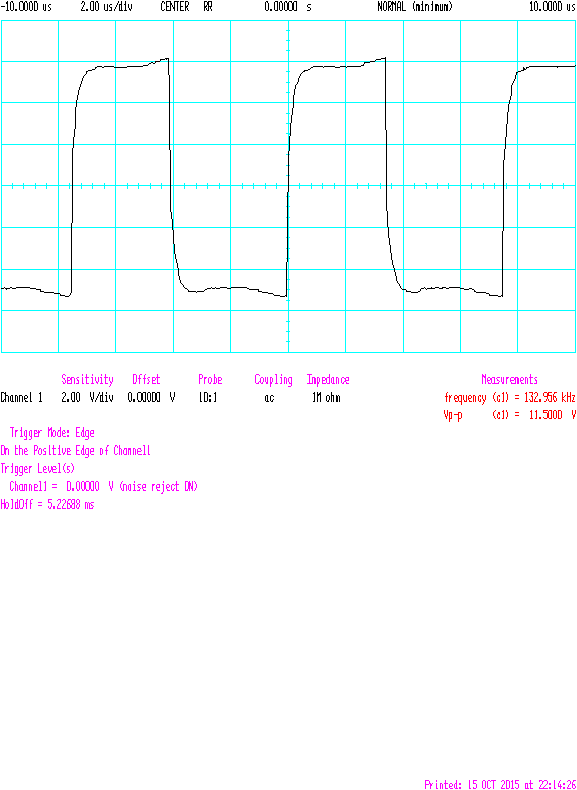Click the Offset column header
The height and width of the screenshot is (790, 577).
click(146, 379)
